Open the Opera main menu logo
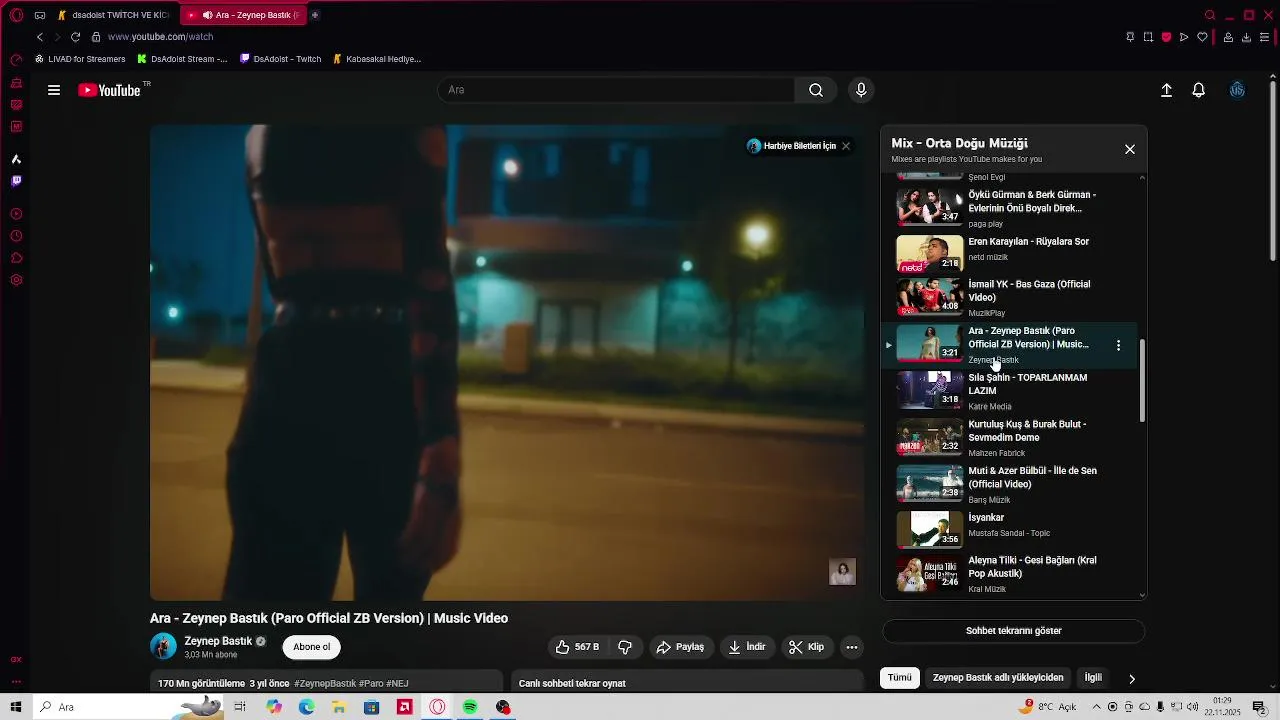The image size is (1280, 720). pyautogui.click(x=16, y=15)
